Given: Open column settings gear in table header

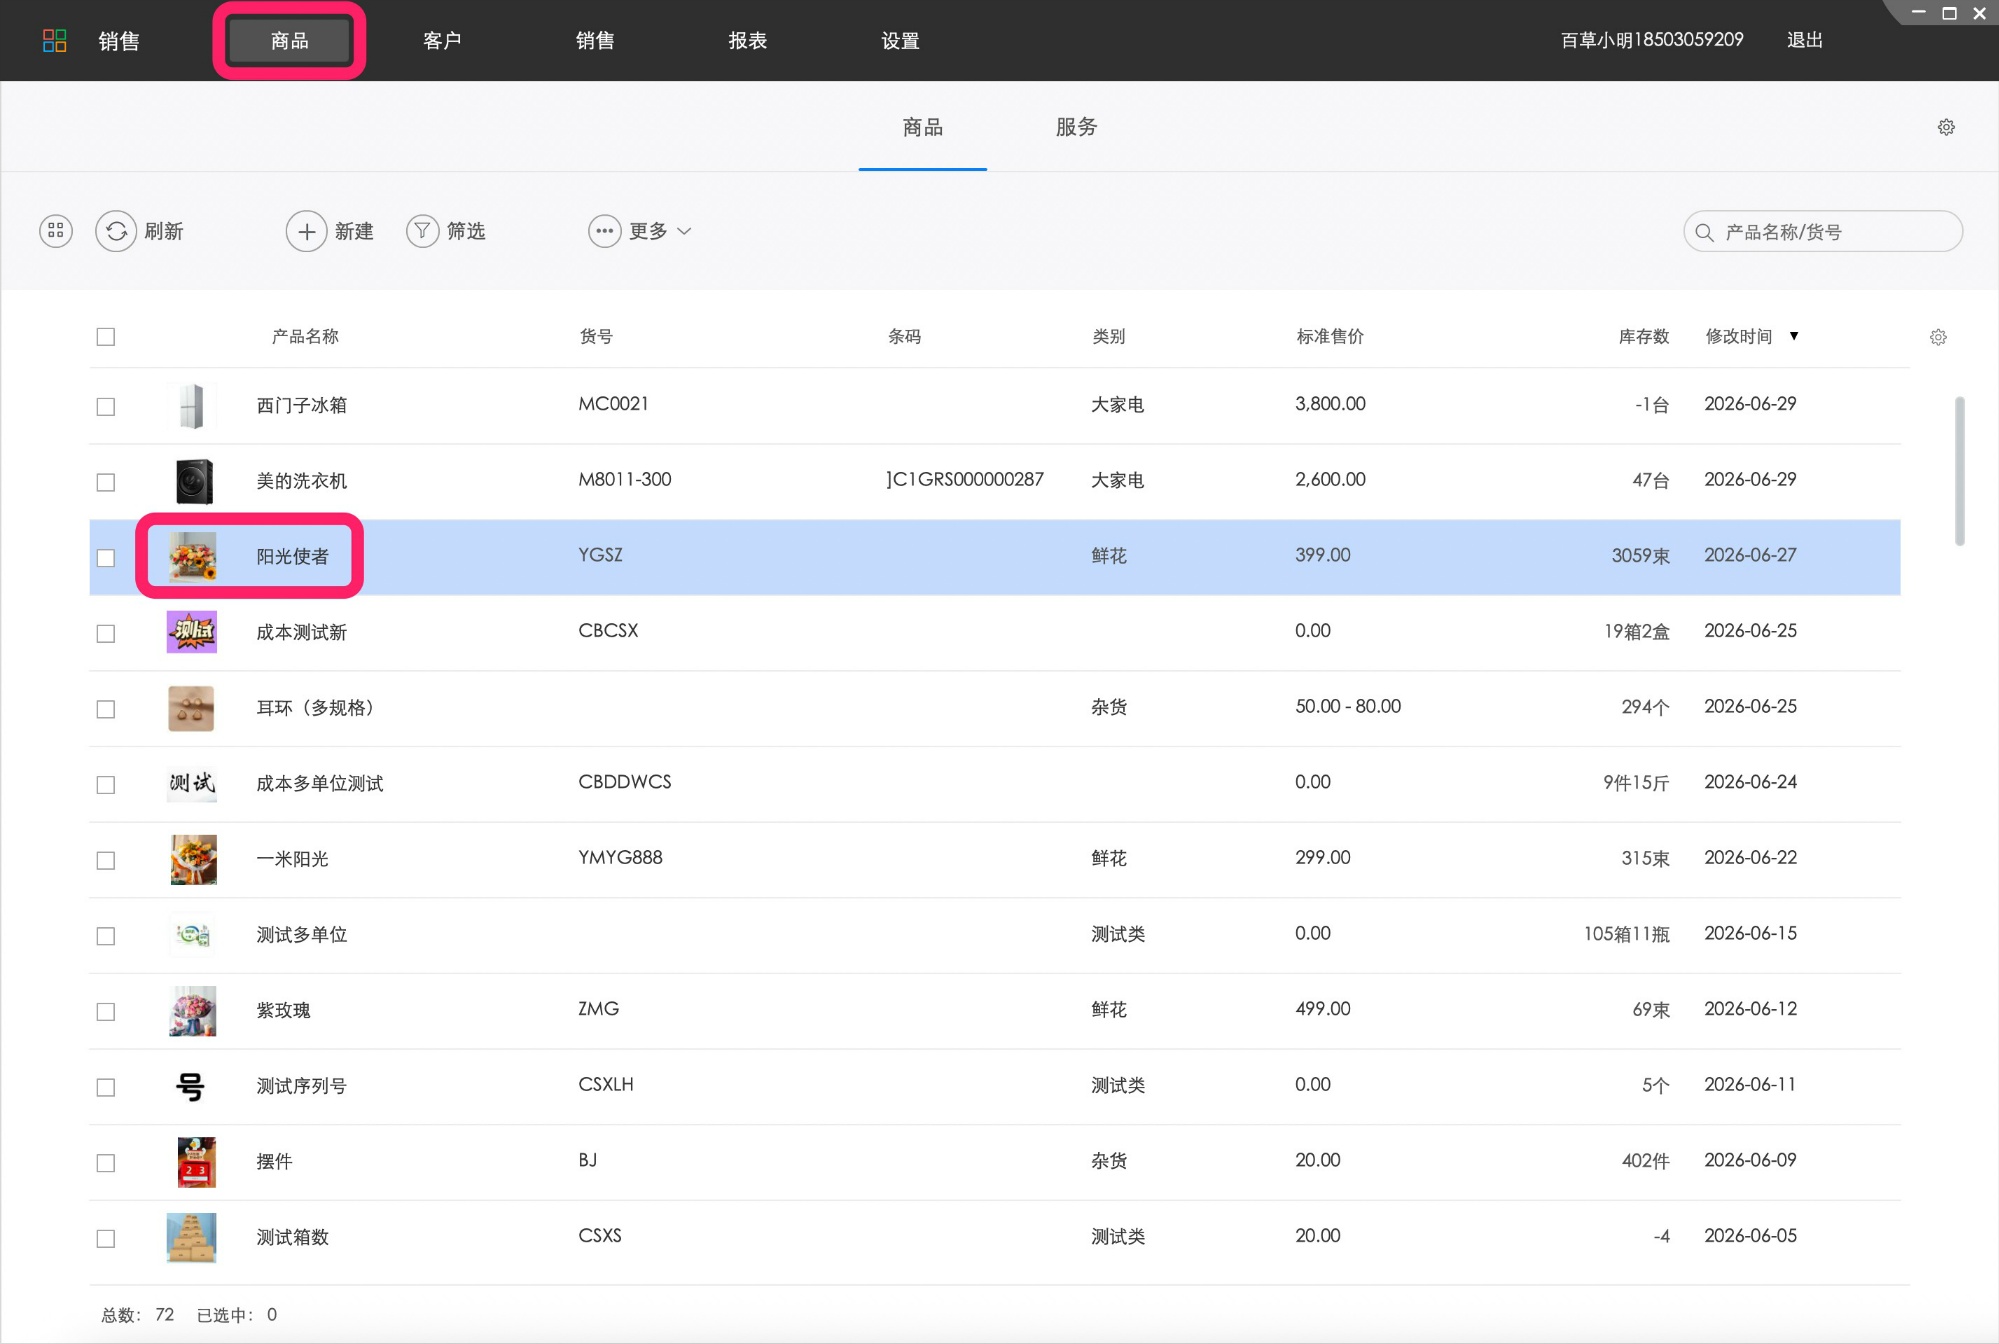Looking at the screenshot, I should 1938,337.
